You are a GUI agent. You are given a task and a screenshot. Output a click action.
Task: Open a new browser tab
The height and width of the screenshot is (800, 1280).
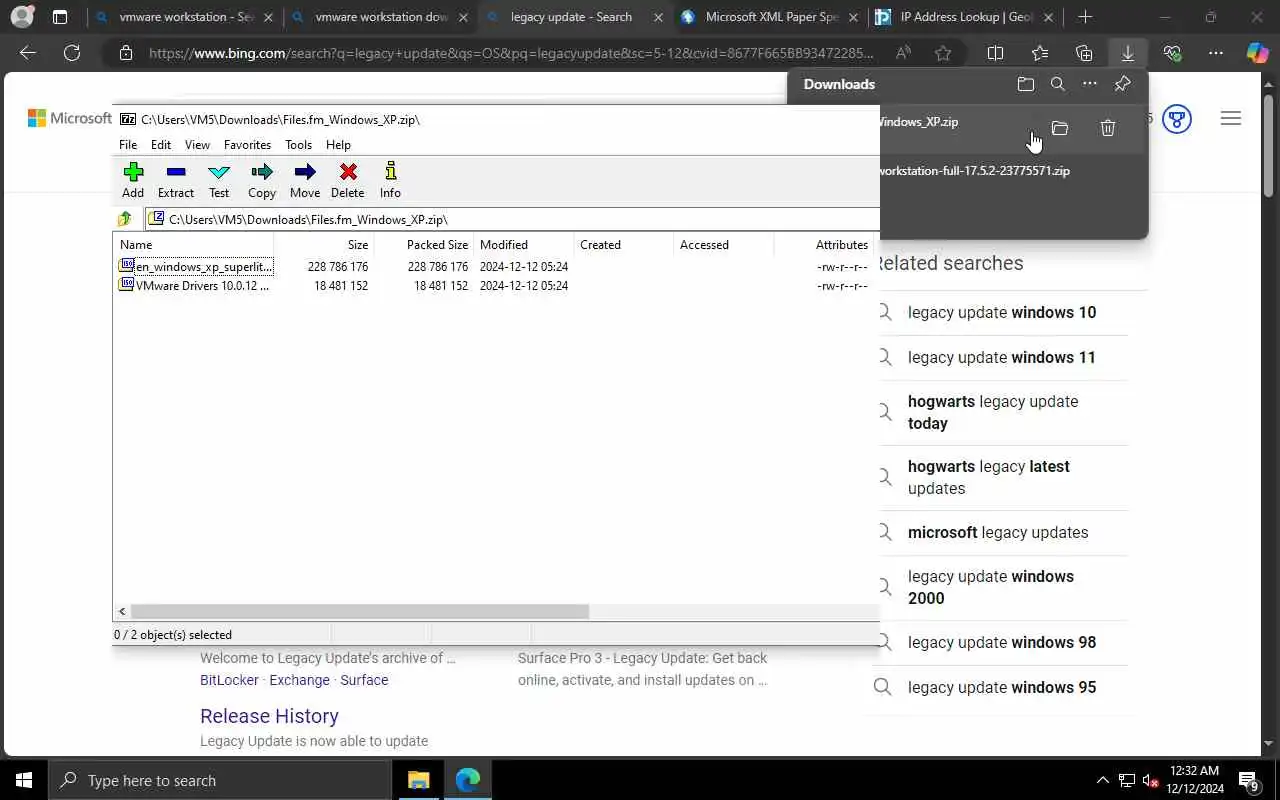tap(1085, 17)
